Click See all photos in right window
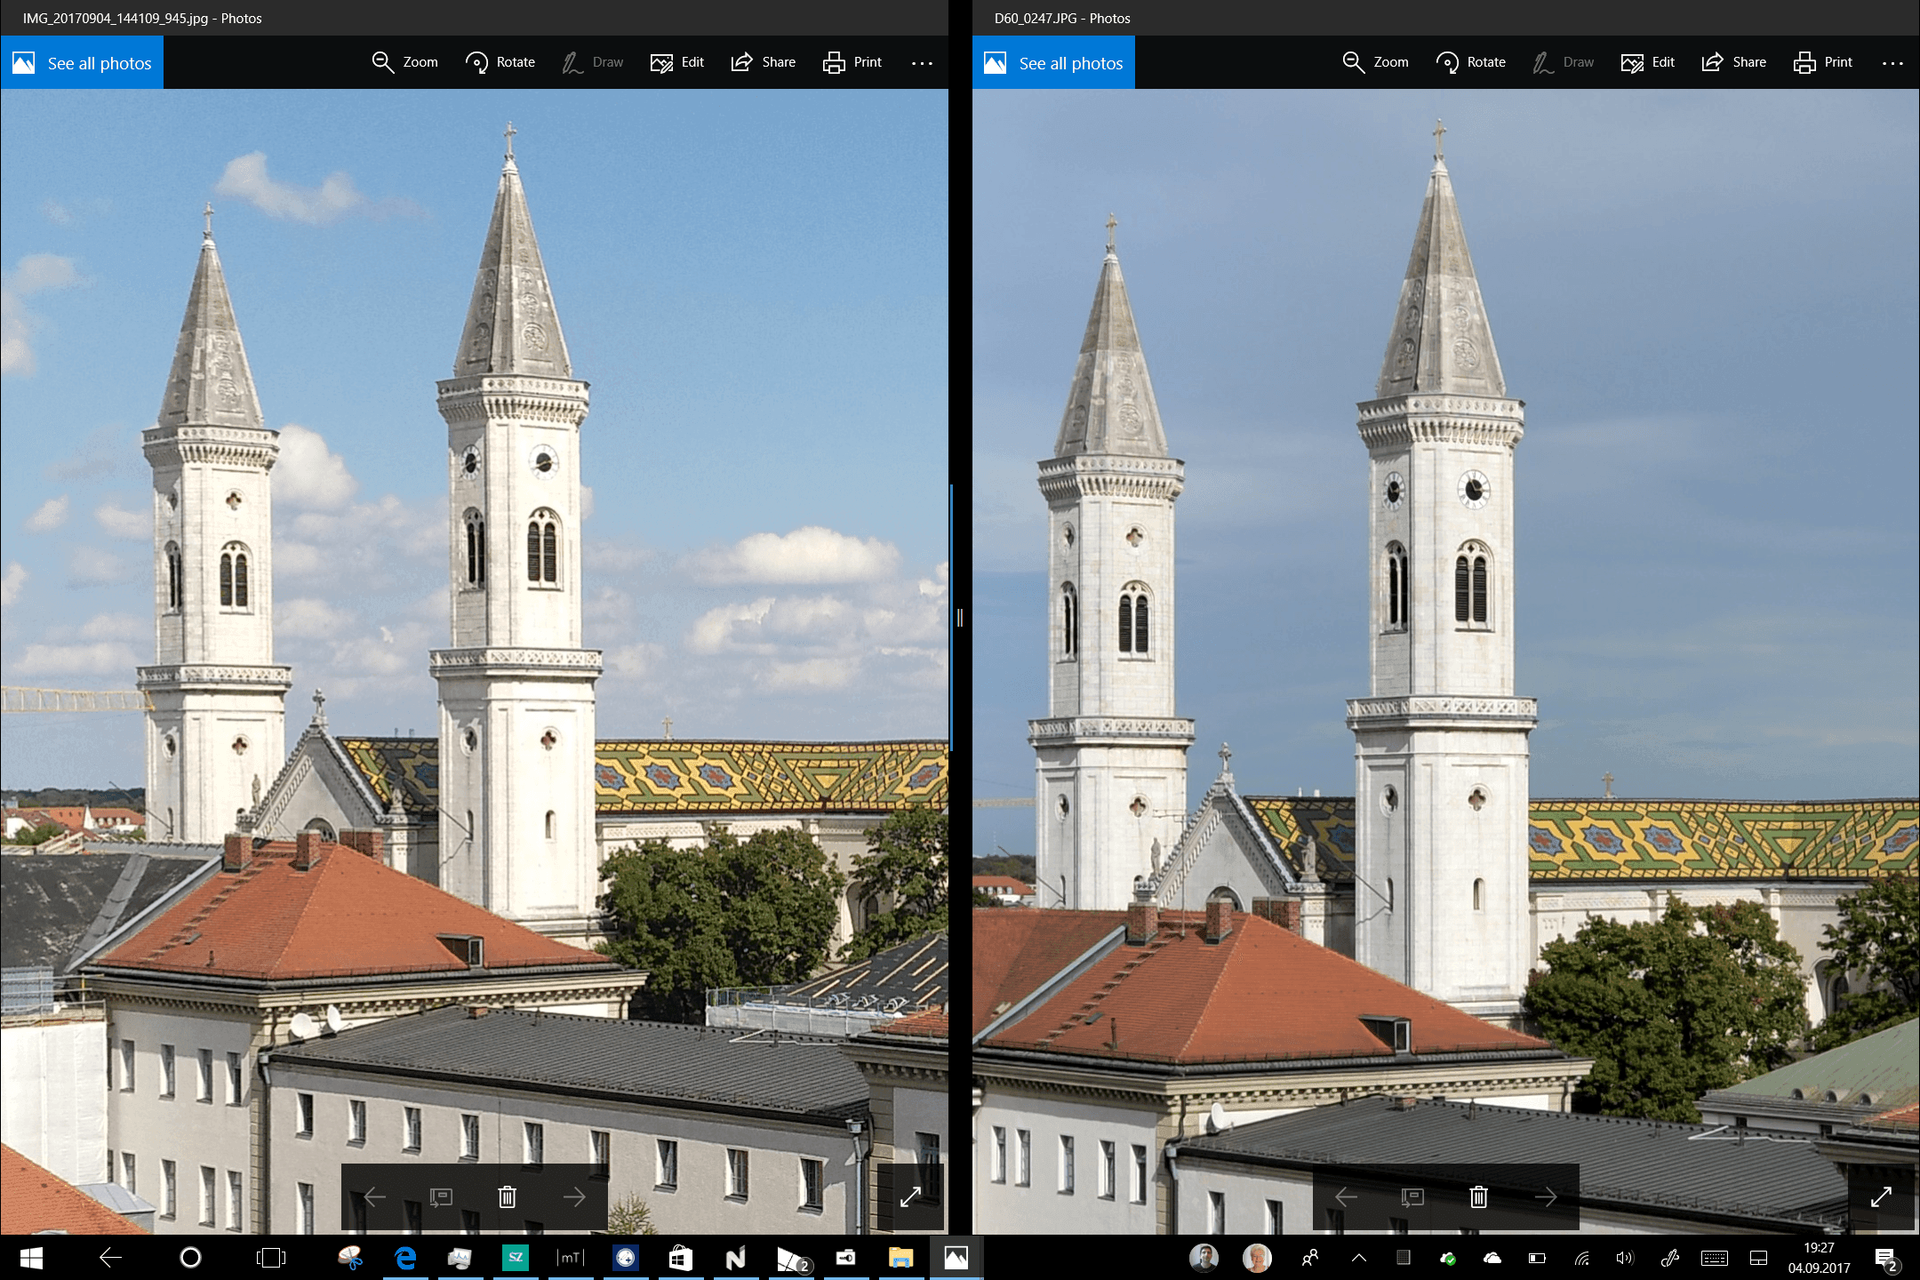Image resolution: width=1920 pixels, height=1280 pixels. click(x=1053, y=63)
